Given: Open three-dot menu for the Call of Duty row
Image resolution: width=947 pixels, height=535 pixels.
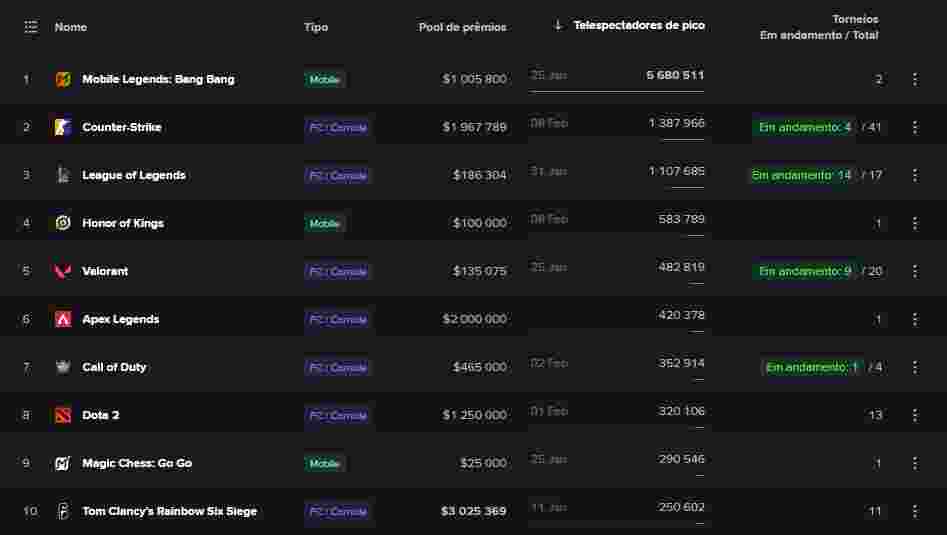Looking at the screenshot, I should coord(914,367).
